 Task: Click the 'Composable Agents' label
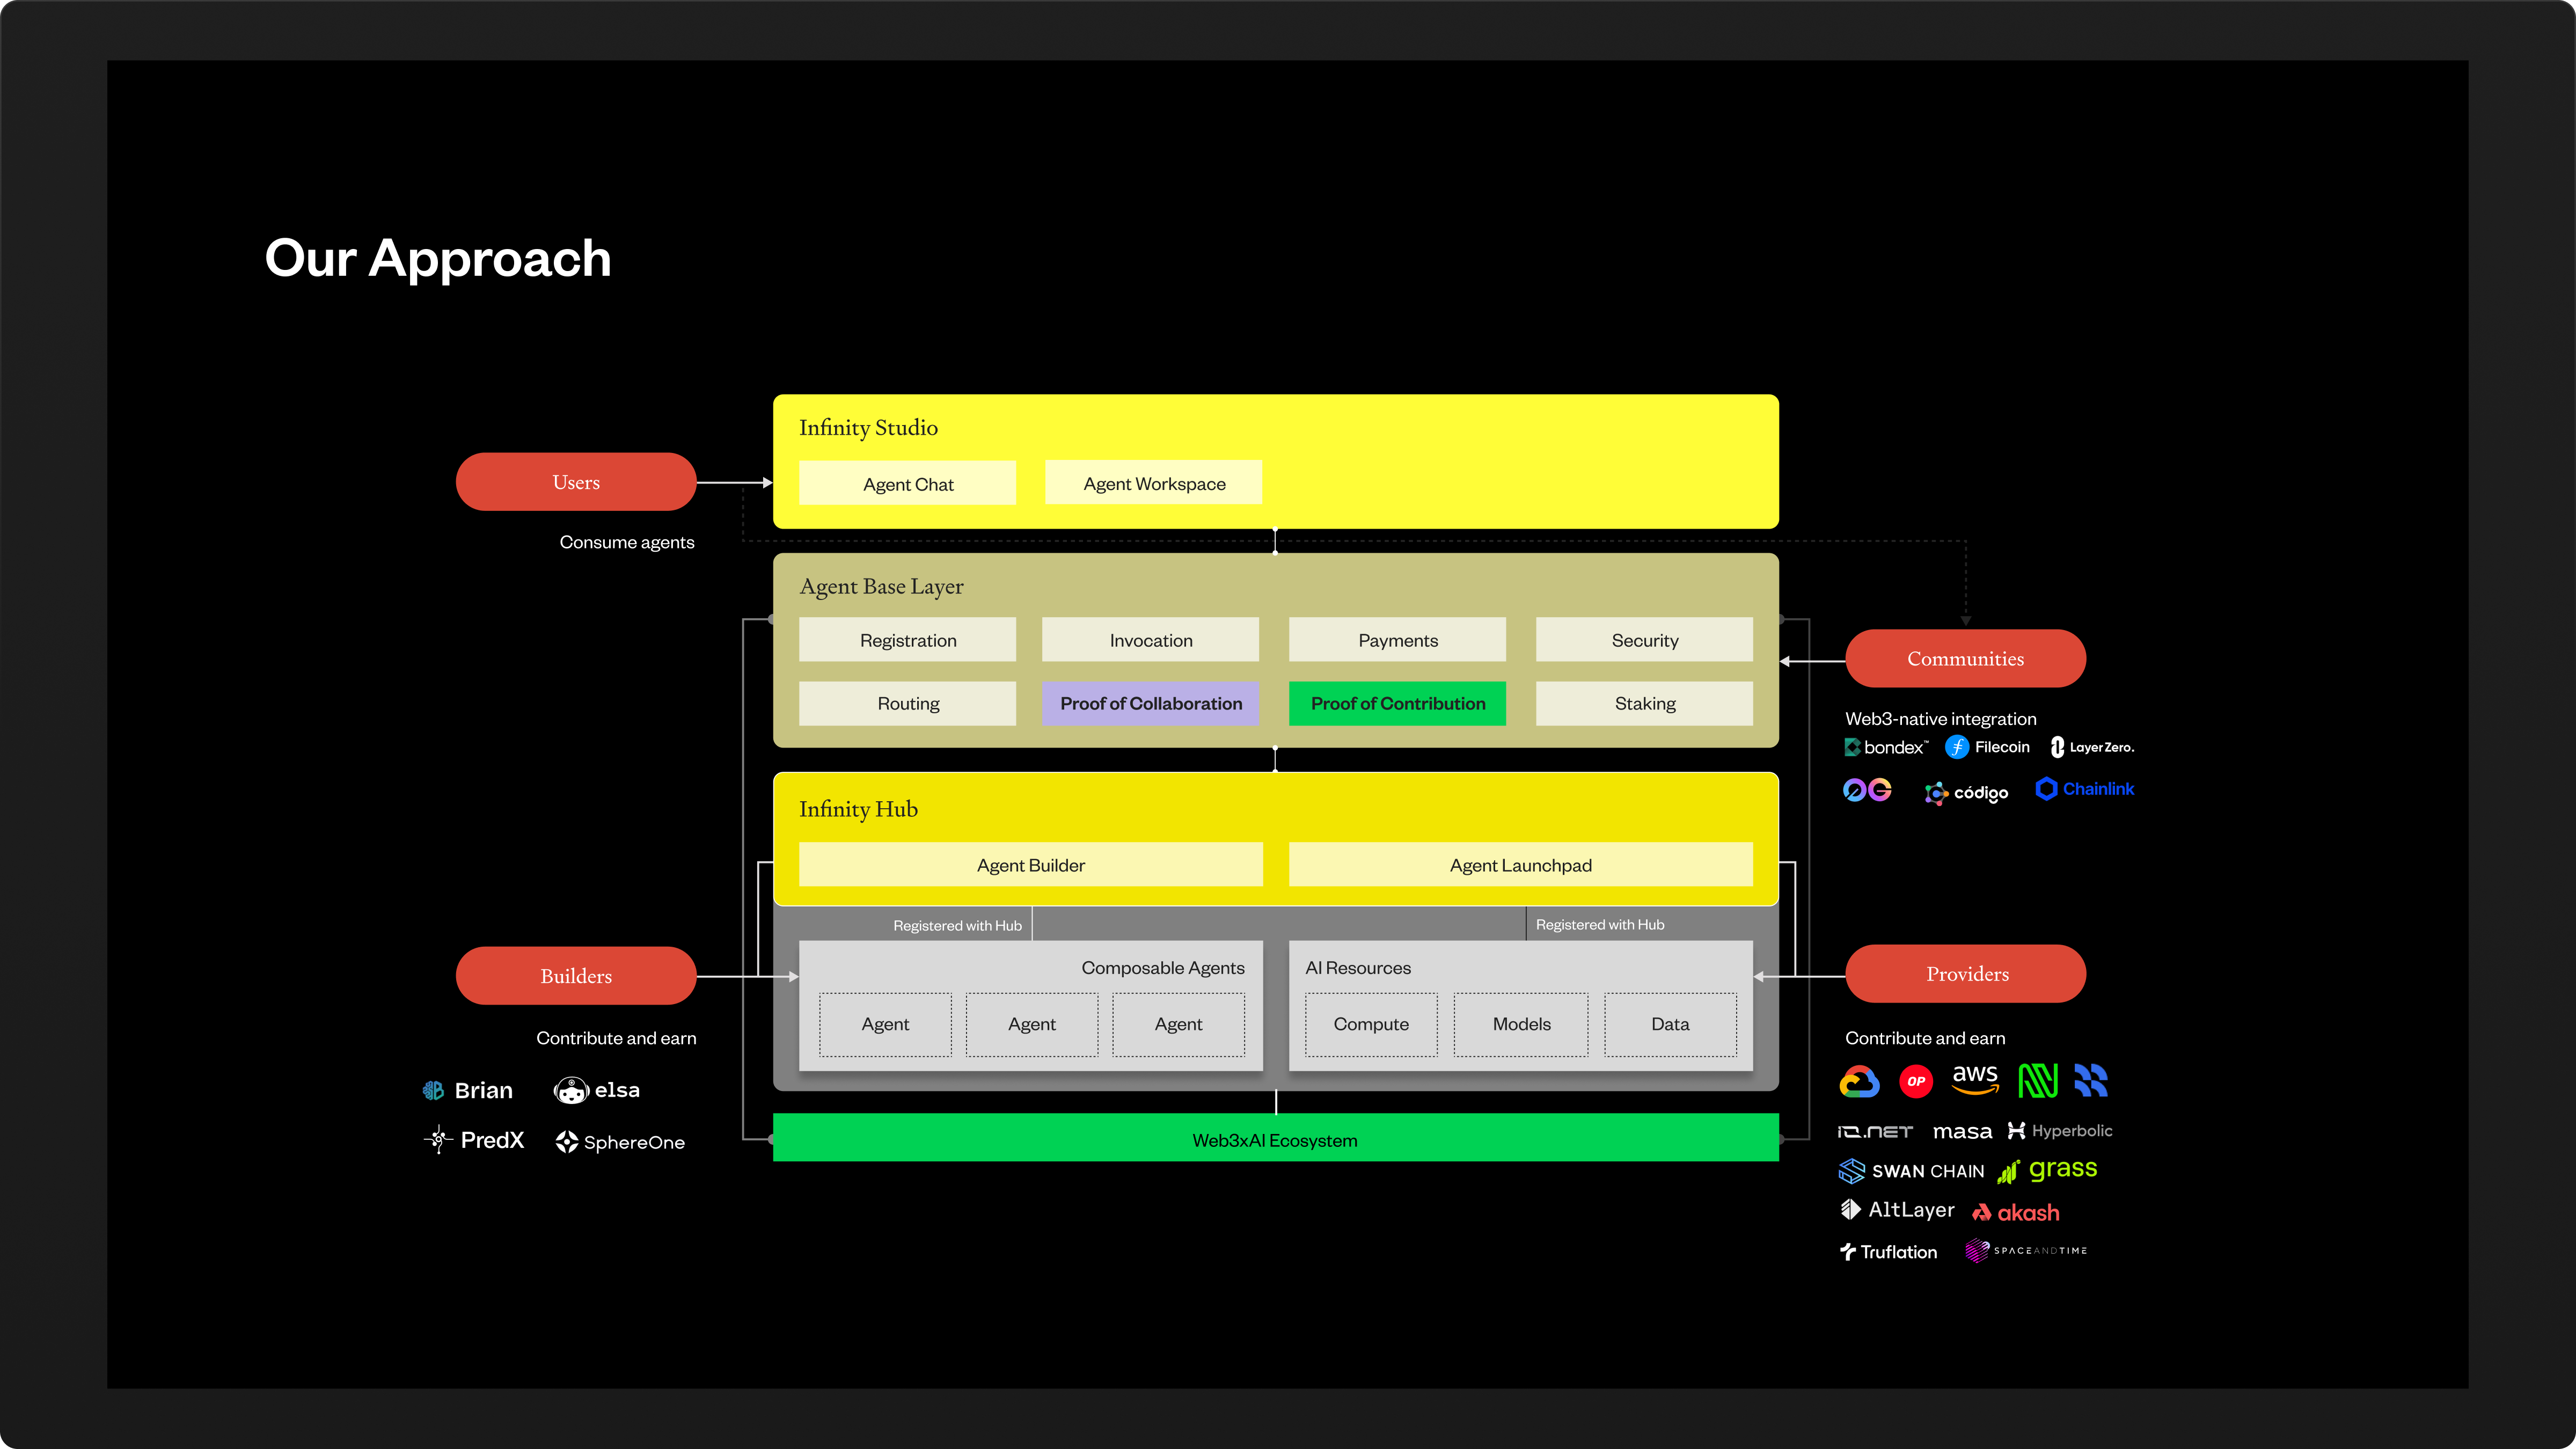click(x=1163, y=968)
